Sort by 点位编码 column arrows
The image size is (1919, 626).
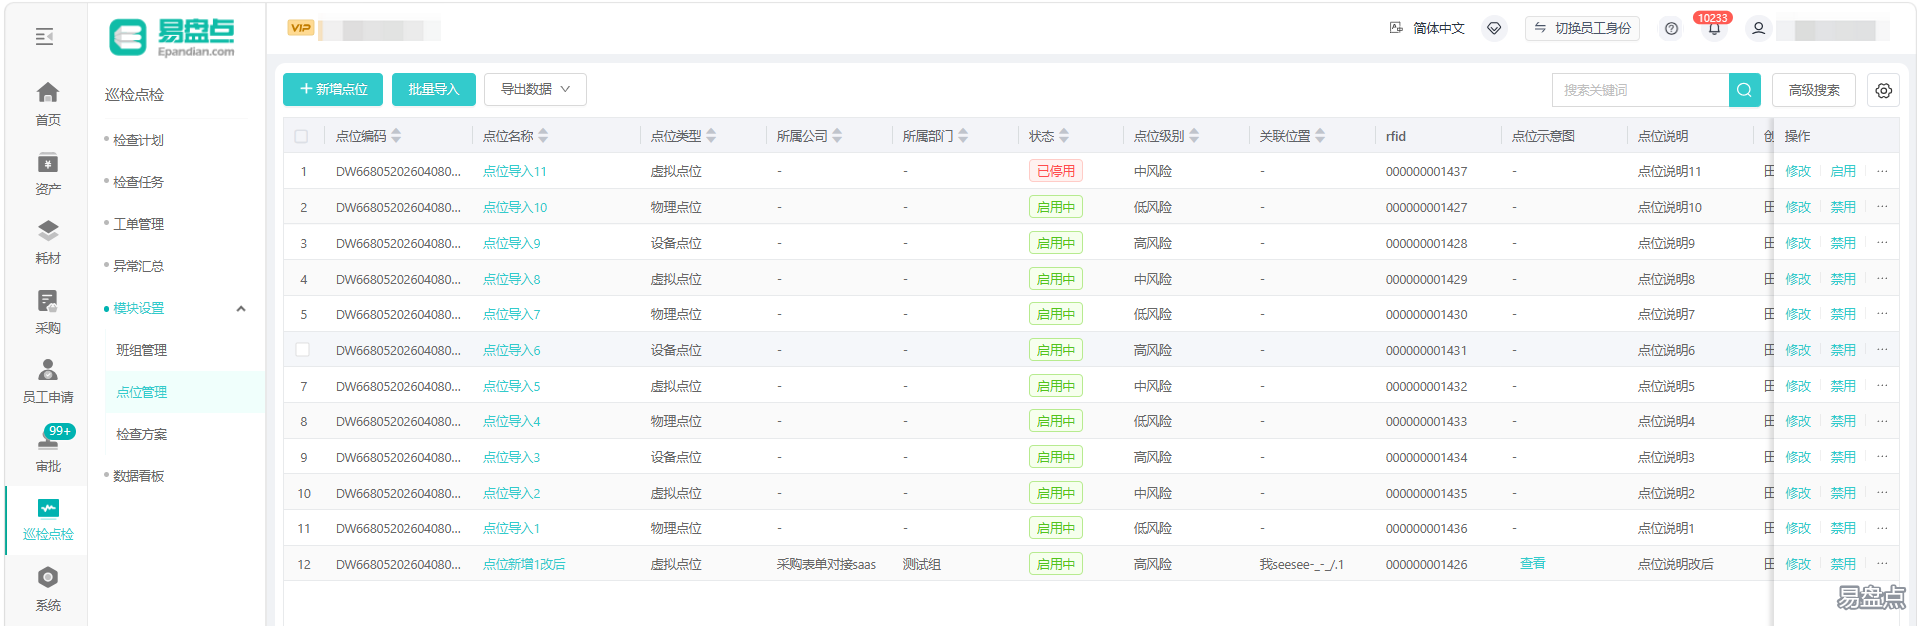396,136
